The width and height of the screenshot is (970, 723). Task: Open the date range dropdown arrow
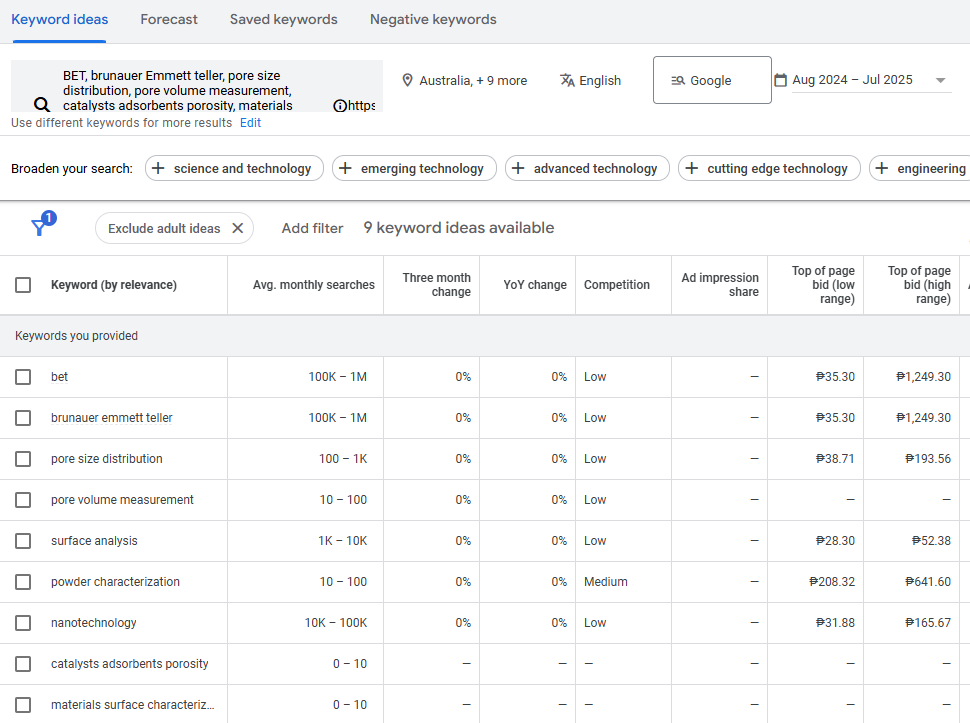point(940,80)
